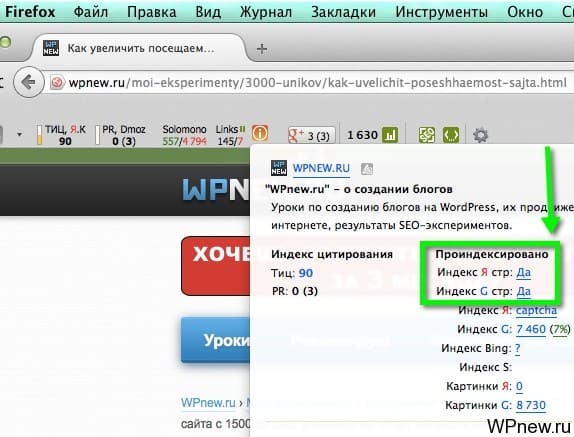Click the small gray icon beside WPNEW.RU
574x437 pixels.
point(366,169)
